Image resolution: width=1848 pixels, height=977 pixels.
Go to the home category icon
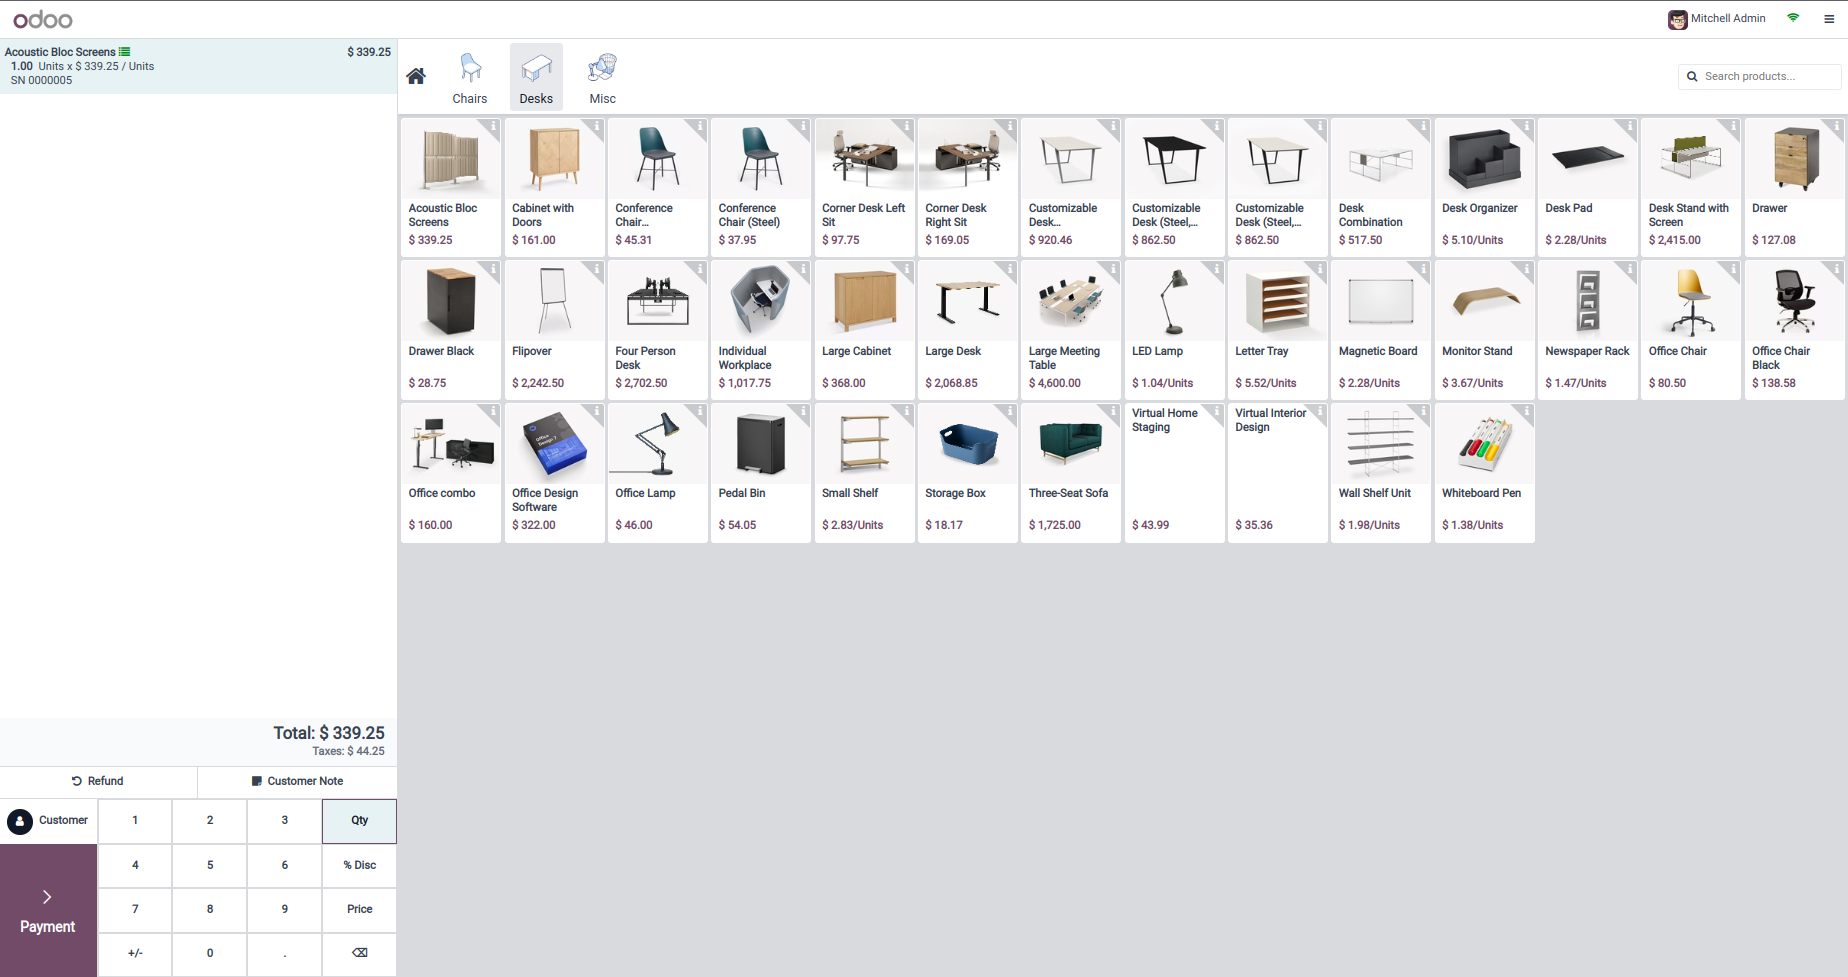tap(416, 76)
